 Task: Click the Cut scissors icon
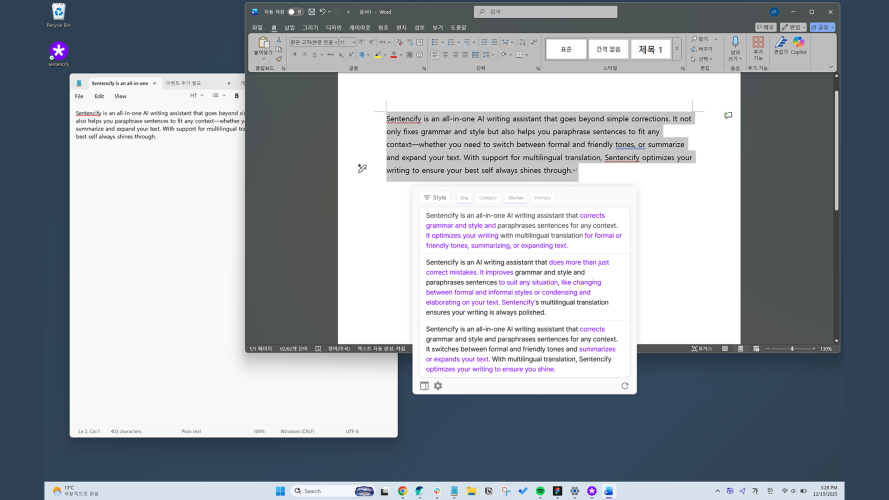[x=279, y=40]
